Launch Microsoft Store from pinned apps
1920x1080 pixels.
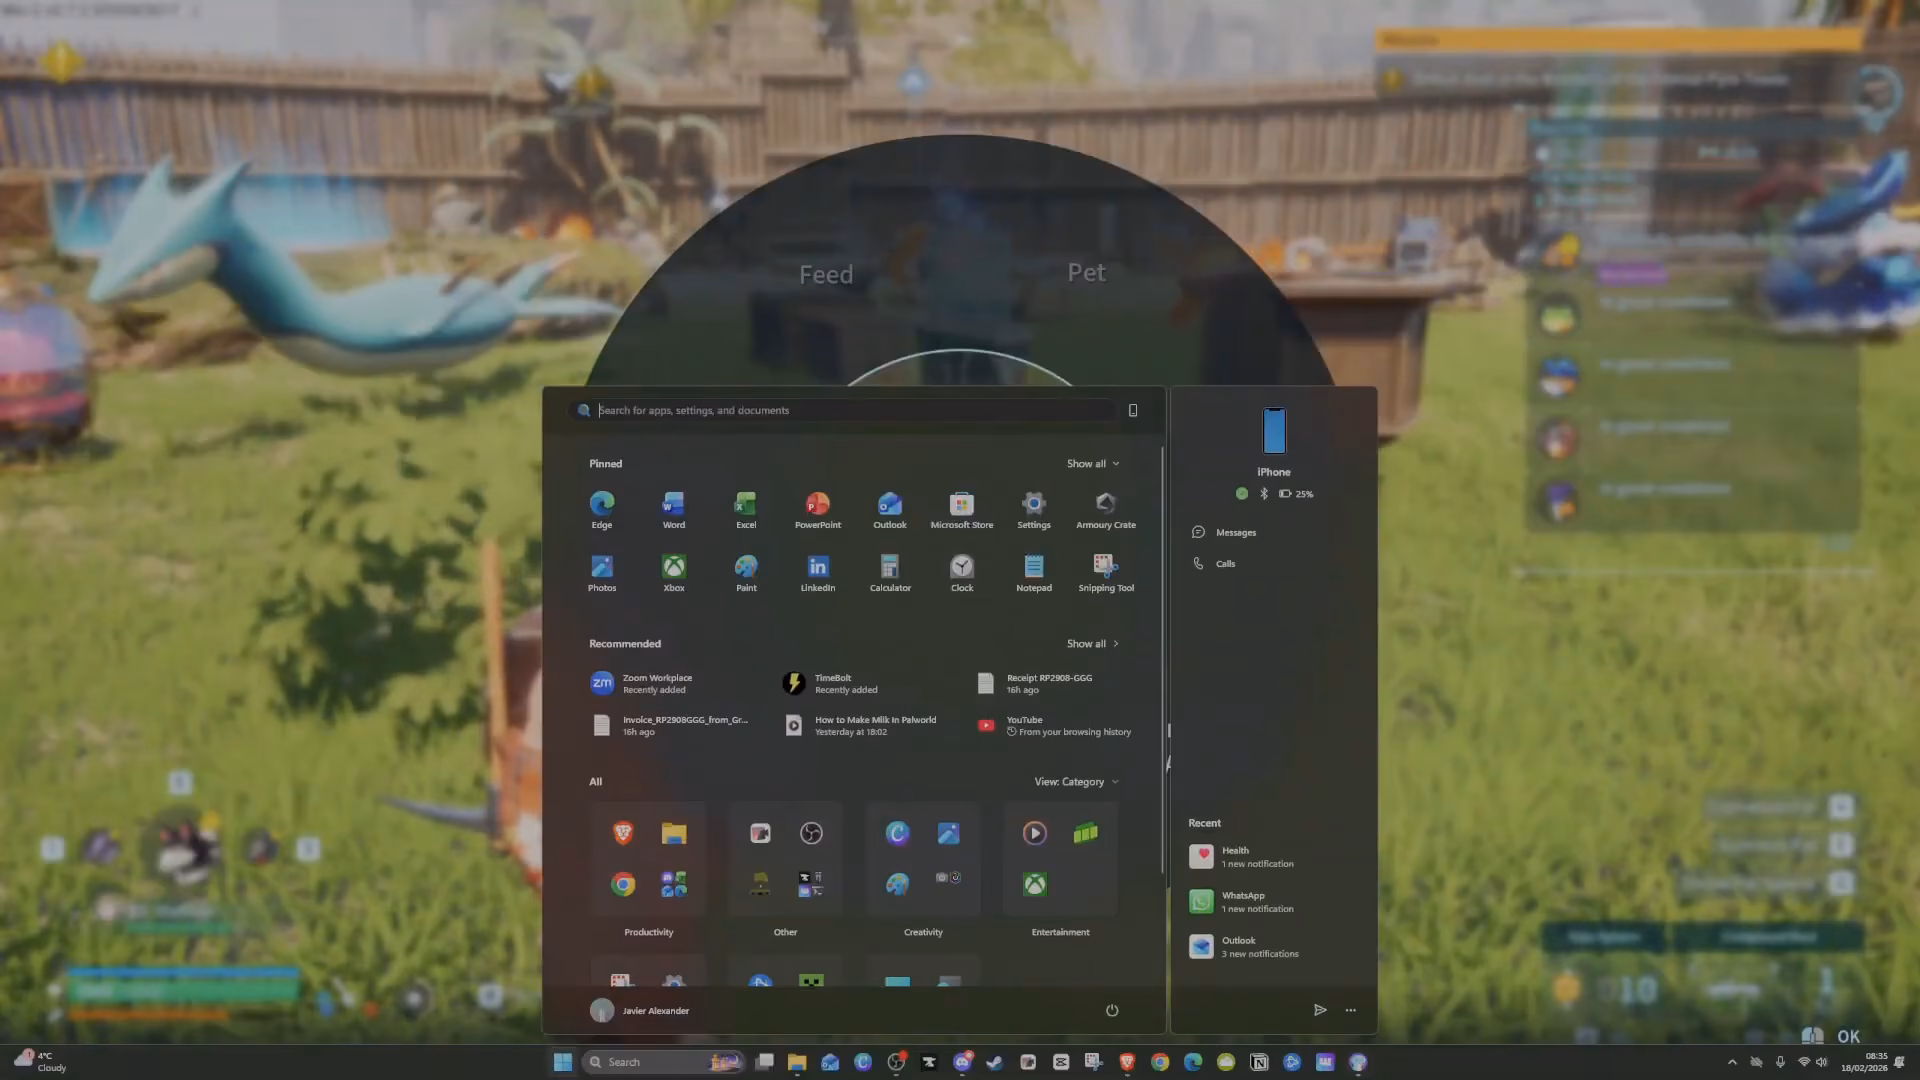click(x=961, y=510)
